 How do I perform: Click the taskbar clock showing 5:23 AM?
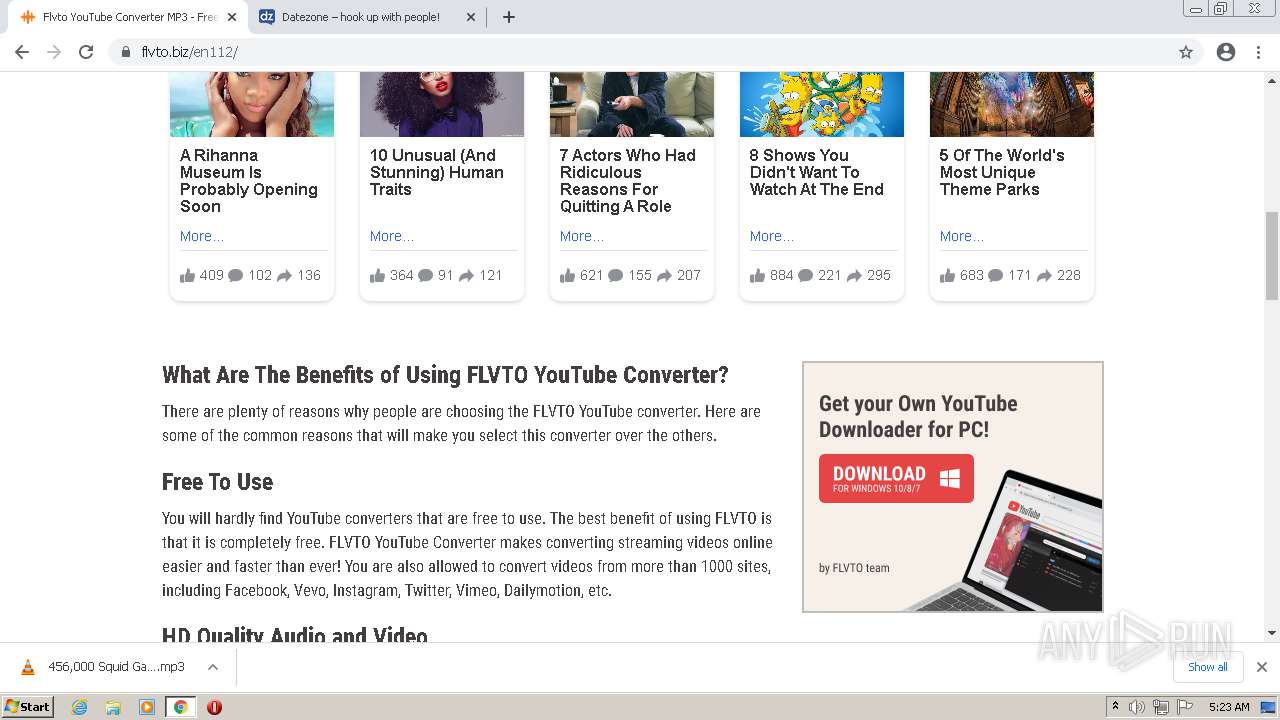tap(1228, 707)
